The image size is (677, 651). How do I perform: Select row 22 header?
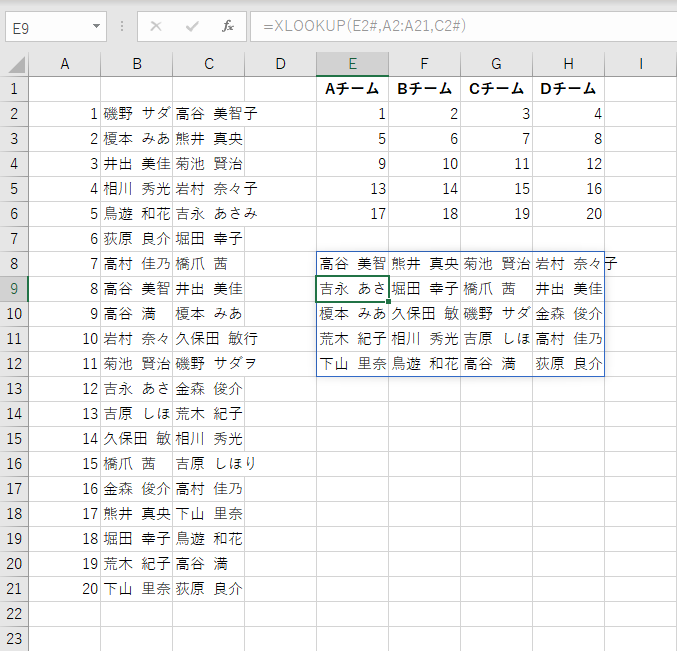pyautogui.click(x=14, y=613)
